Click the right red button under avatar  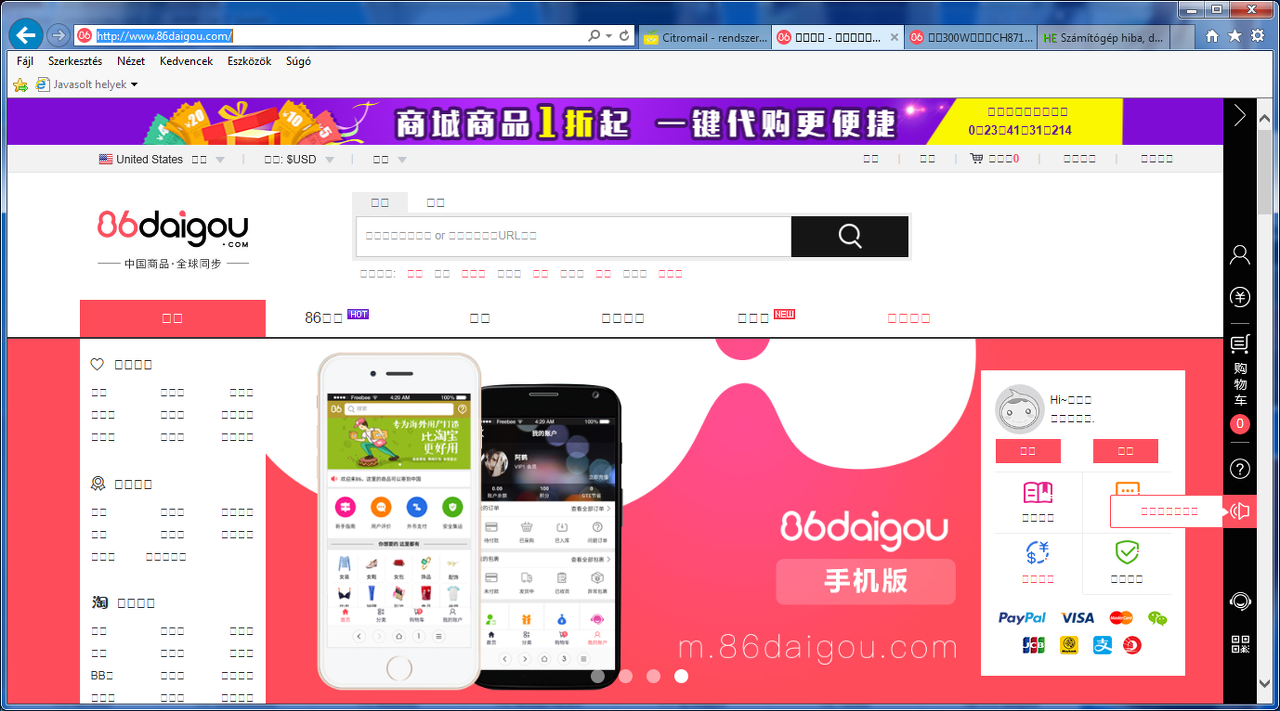[1125, 451]
